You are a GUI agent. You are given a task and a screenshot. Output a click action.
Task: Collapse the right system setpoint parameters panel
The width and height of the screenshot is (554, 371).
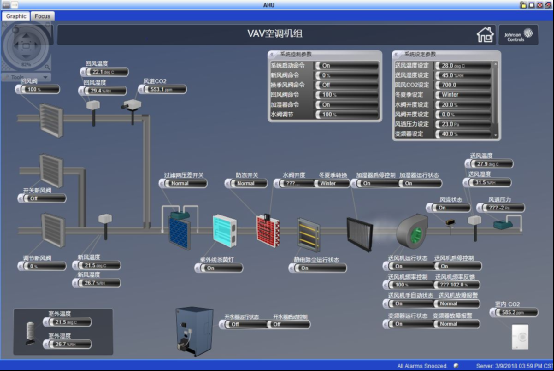[396, 54]
